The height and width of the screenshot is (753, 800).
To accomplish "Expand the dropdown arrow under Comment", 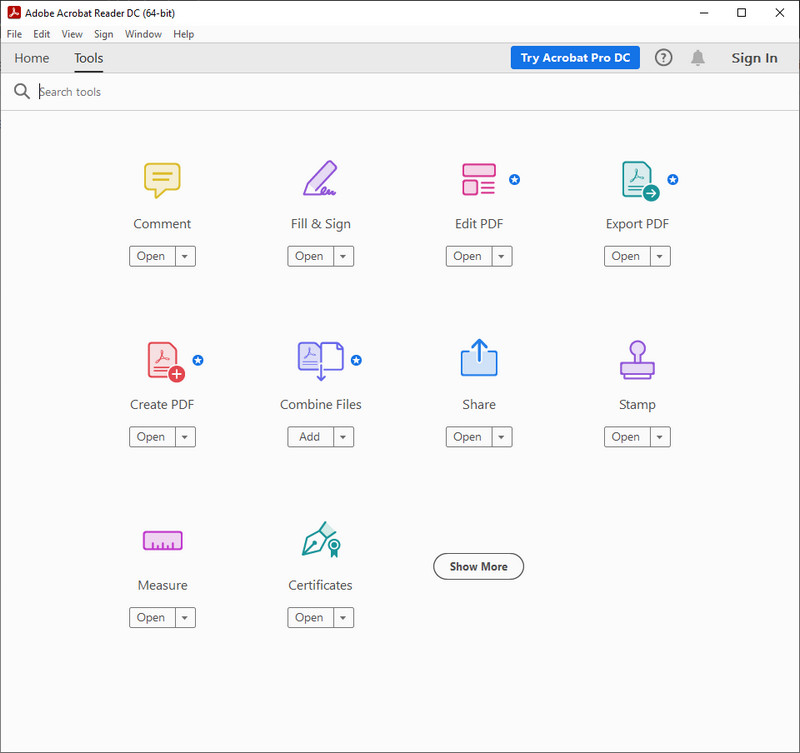I will tap(185, 257).
